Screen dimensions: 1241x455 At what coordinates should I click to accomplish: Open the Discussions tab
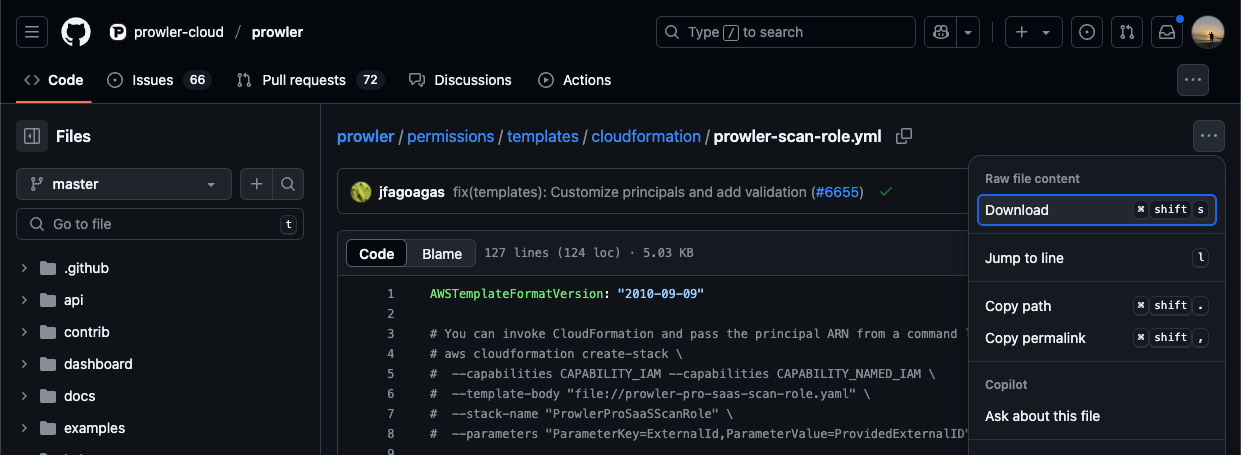point(460,80)
